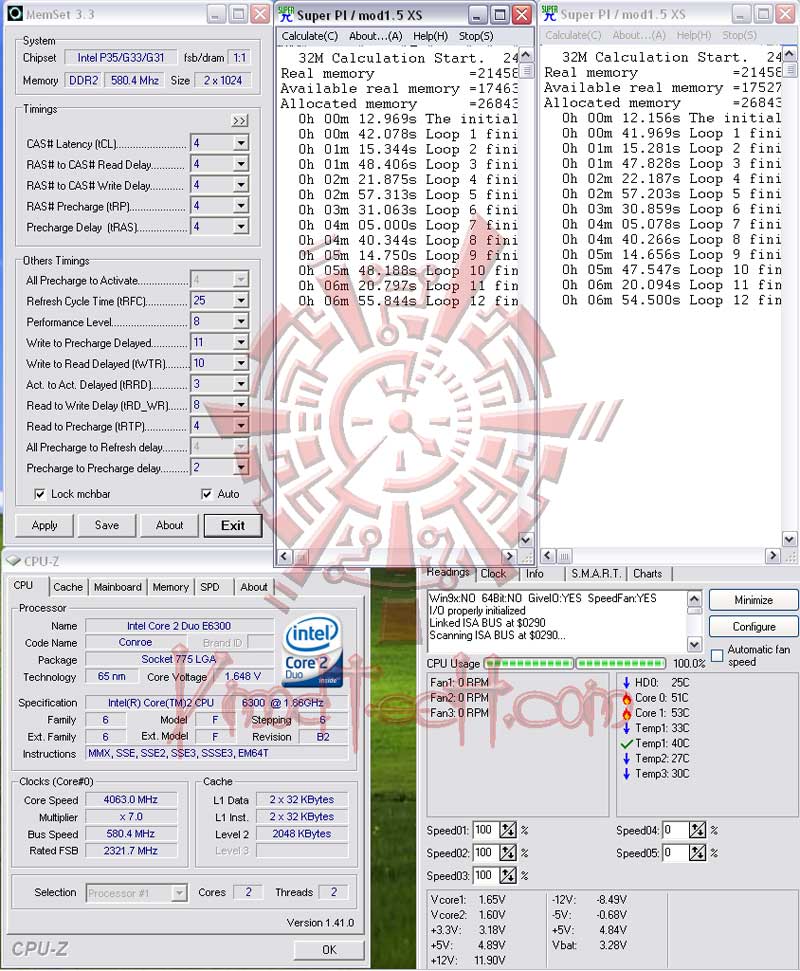Open the CPU-Z processor Selection dropdown

point(179,893)
